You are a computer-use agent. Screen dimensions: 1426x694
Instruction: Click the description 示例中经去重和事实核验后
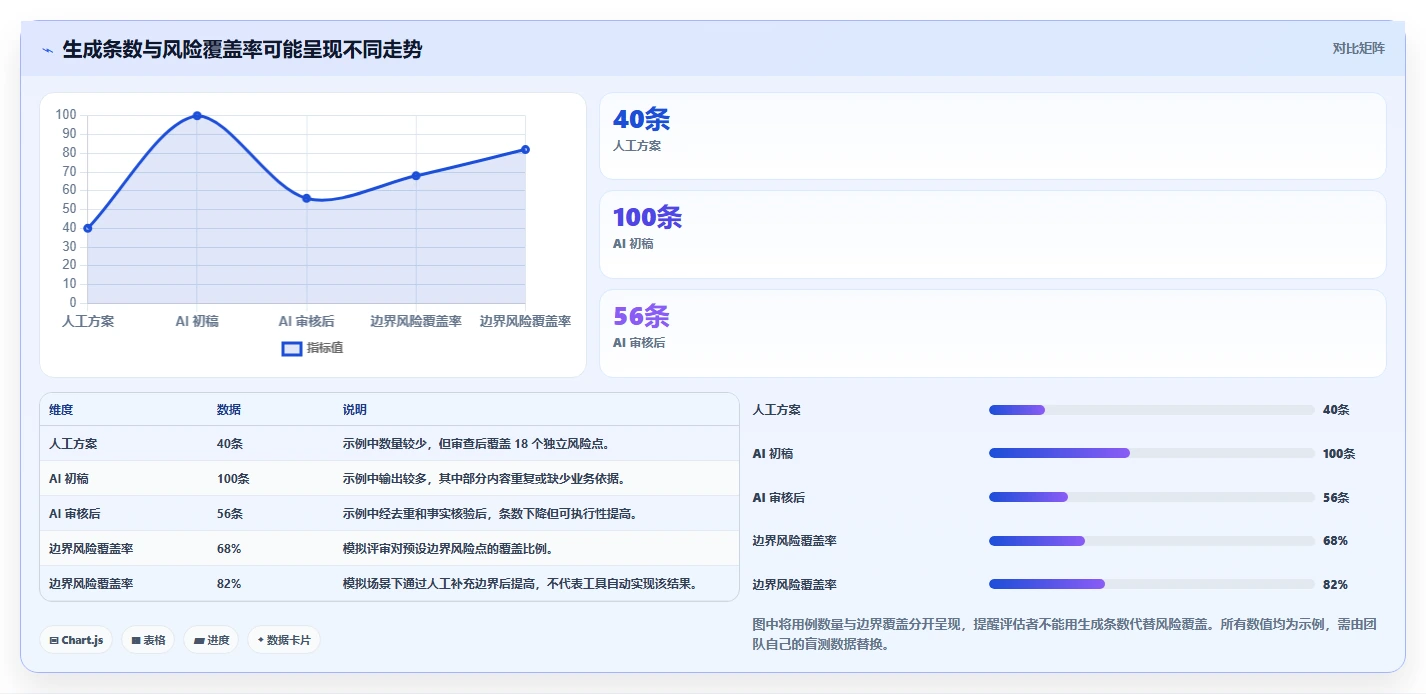[x=490, y=514]
